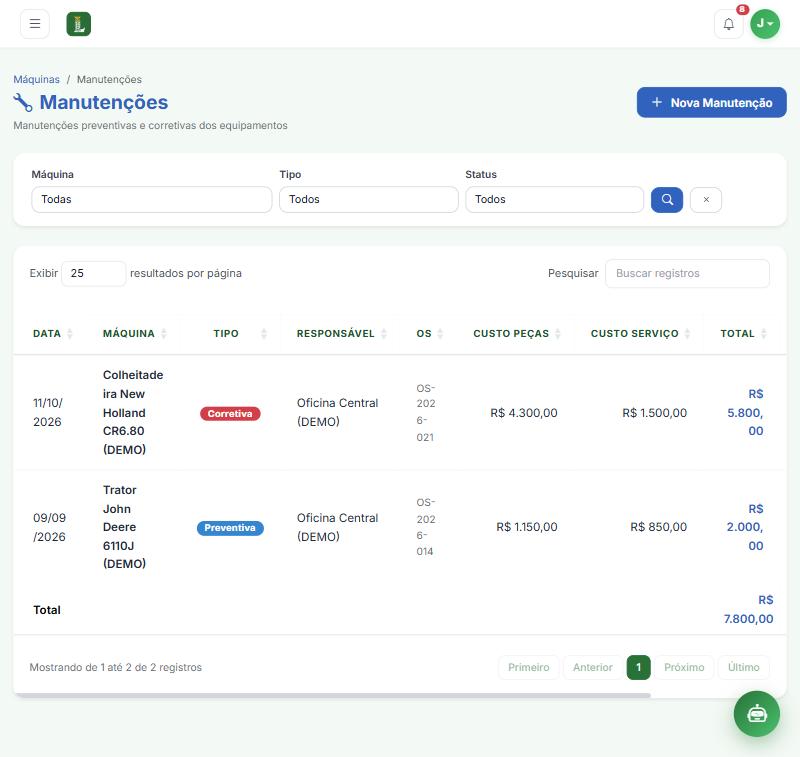Viewport: 800px width, 757px height.
Task: Select page 1 in pagination
Action: tap(638, 667)
